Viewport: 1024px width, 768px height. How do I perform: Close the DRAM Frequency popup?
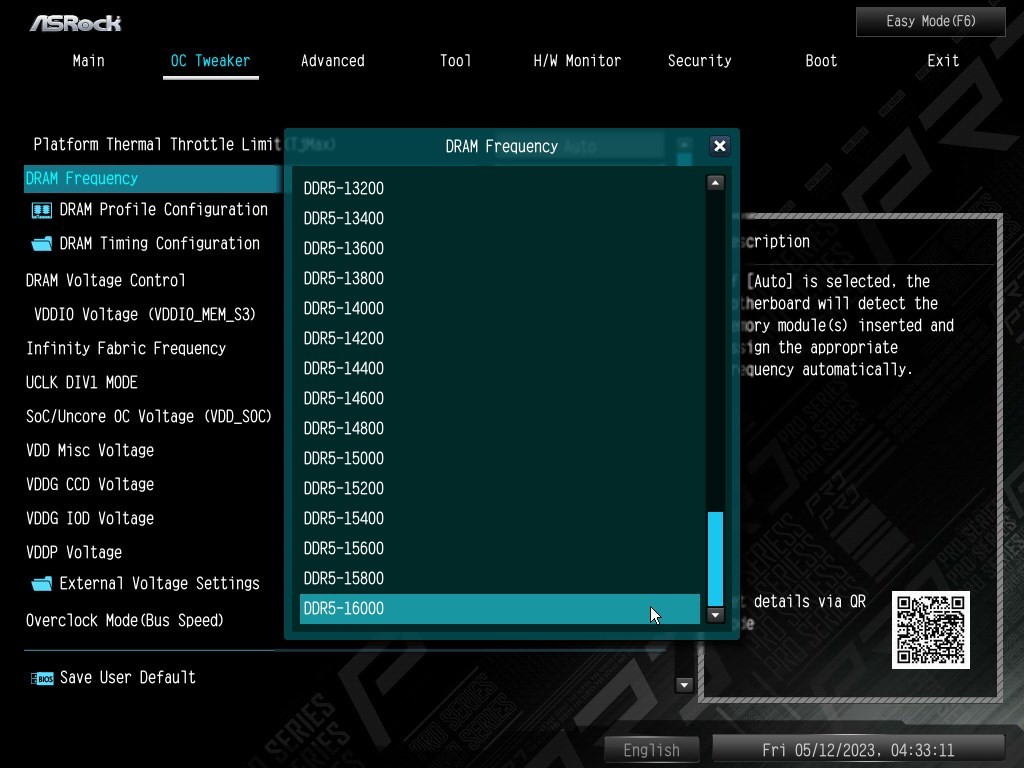coord(719,146)
